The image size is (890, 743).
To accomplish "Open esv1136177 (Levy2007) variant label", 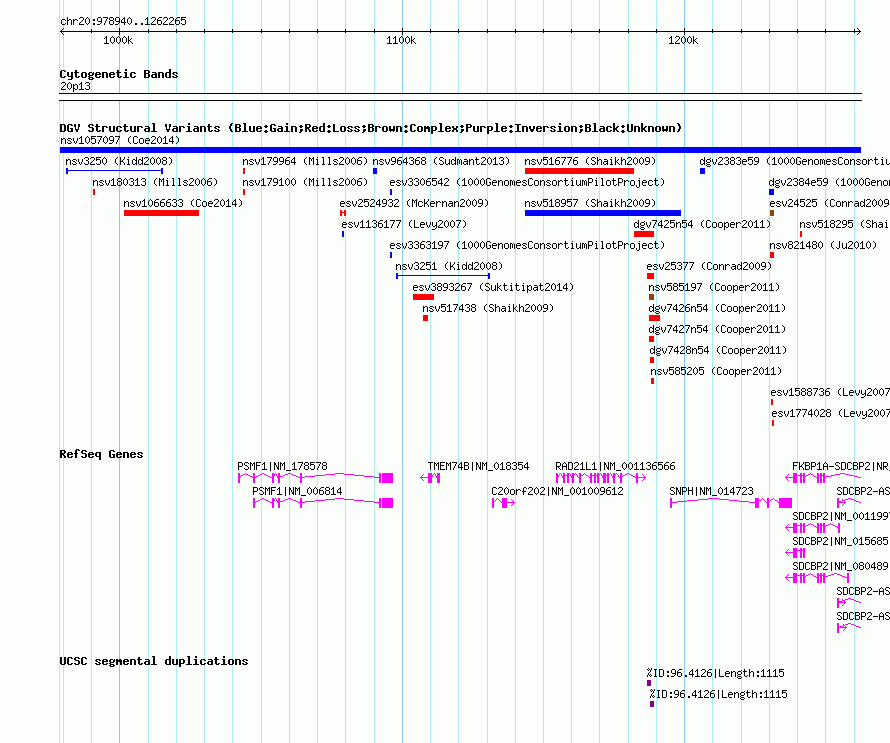I will pos(404,224).
